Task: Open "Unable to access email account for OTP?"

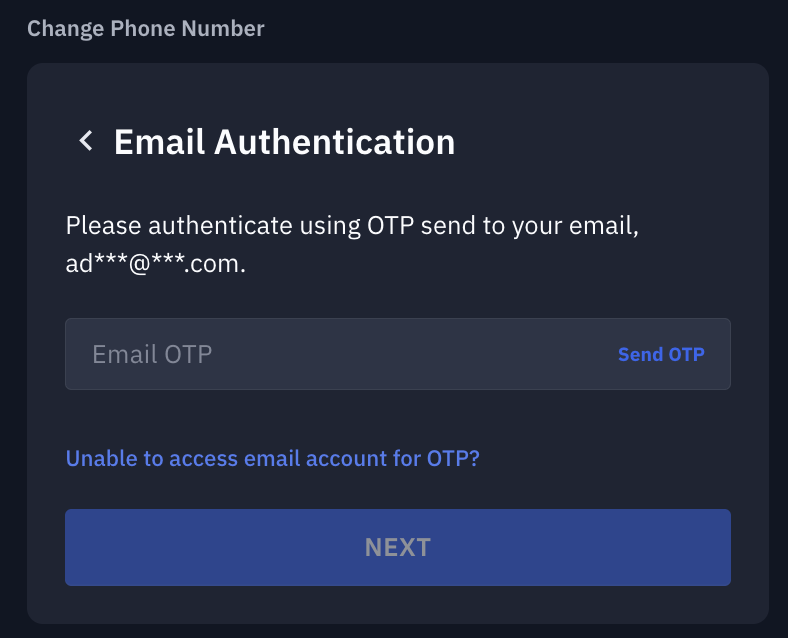Action: (272, 459)
